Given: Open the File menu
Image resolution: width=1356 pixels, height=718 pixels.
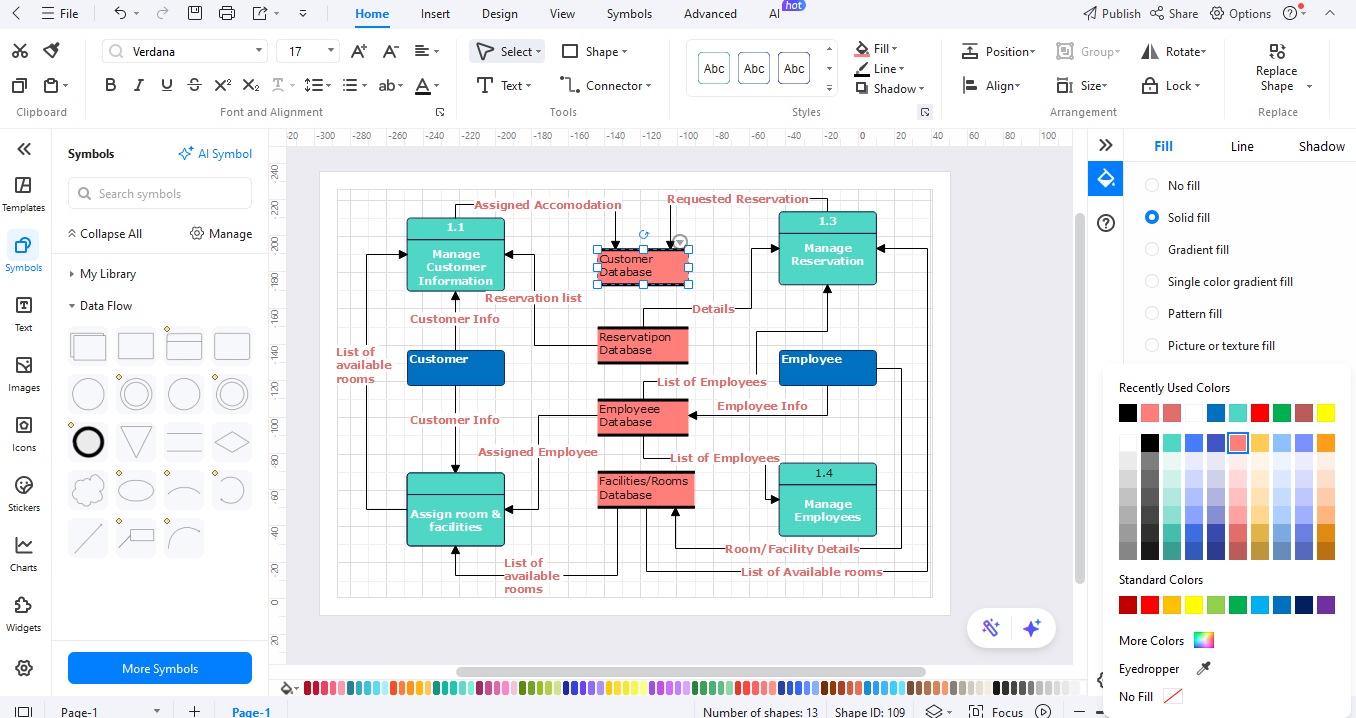Looking at the screenshot, I should click(59, 14).
